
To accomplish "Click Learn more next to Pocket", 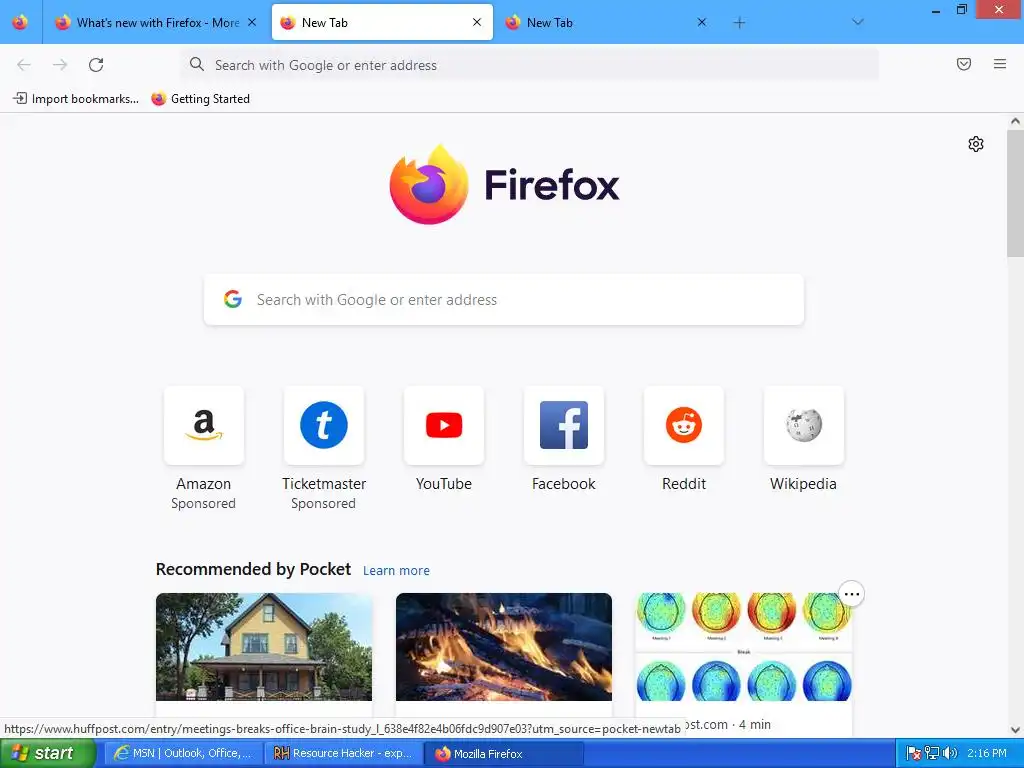I will [396, 570].
